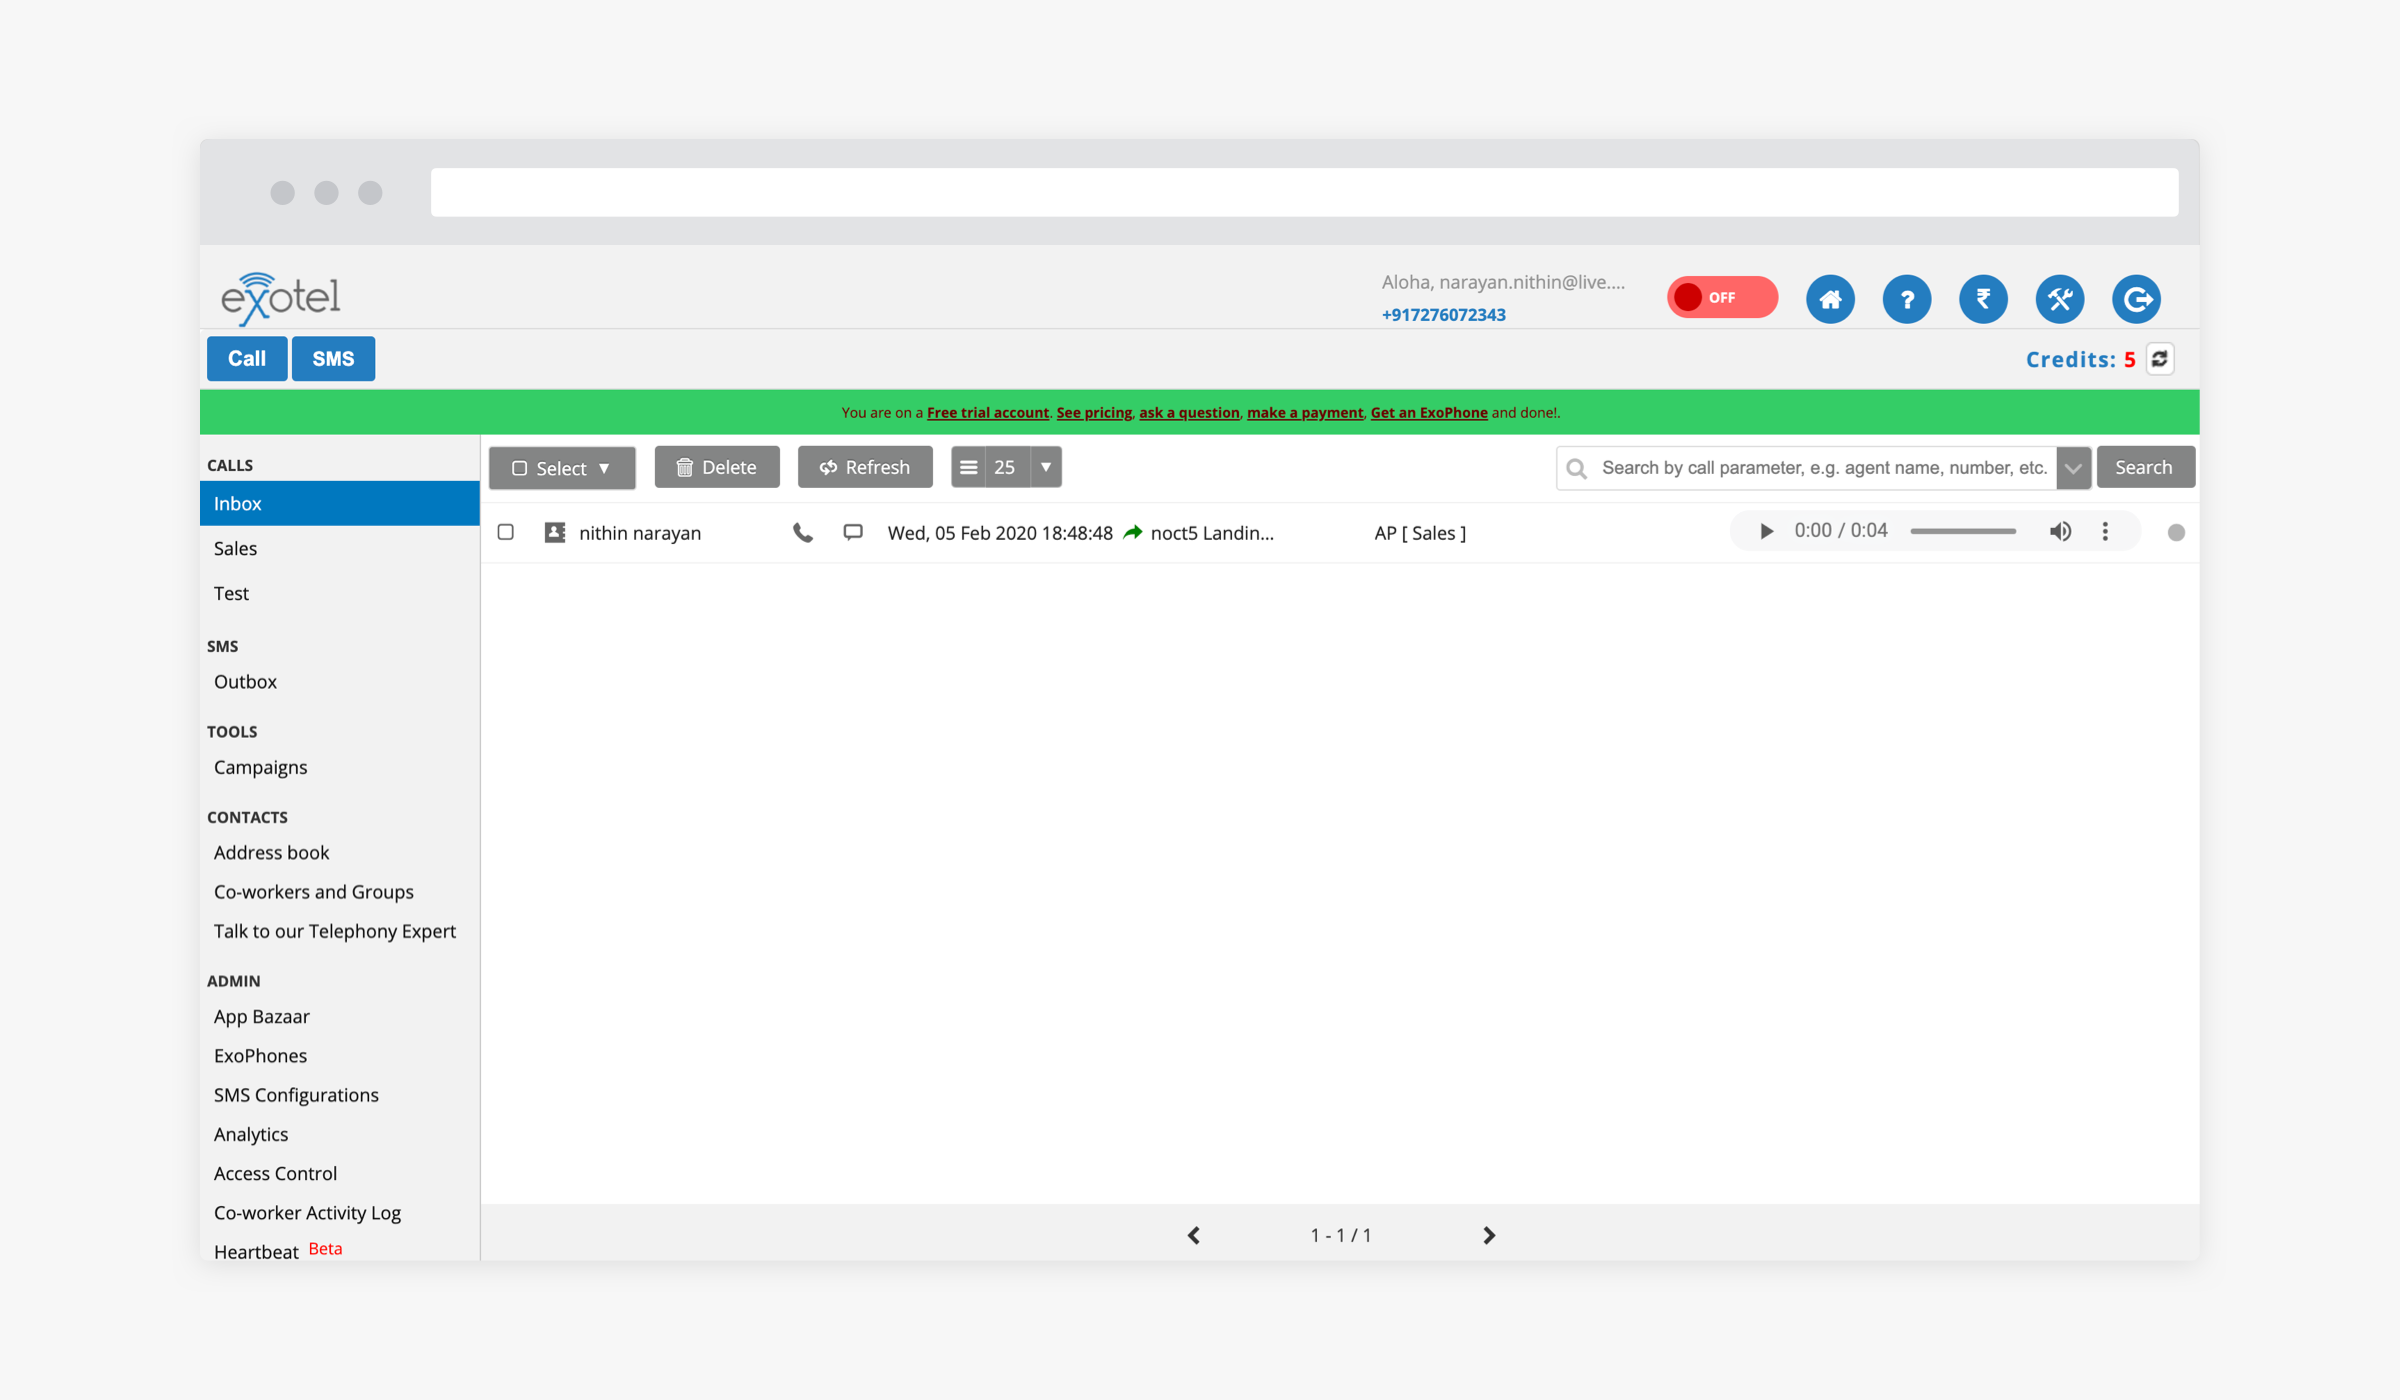2400x1400 pixels.
Task: Open the help question mark icon
Action: tap(1906, 299)
